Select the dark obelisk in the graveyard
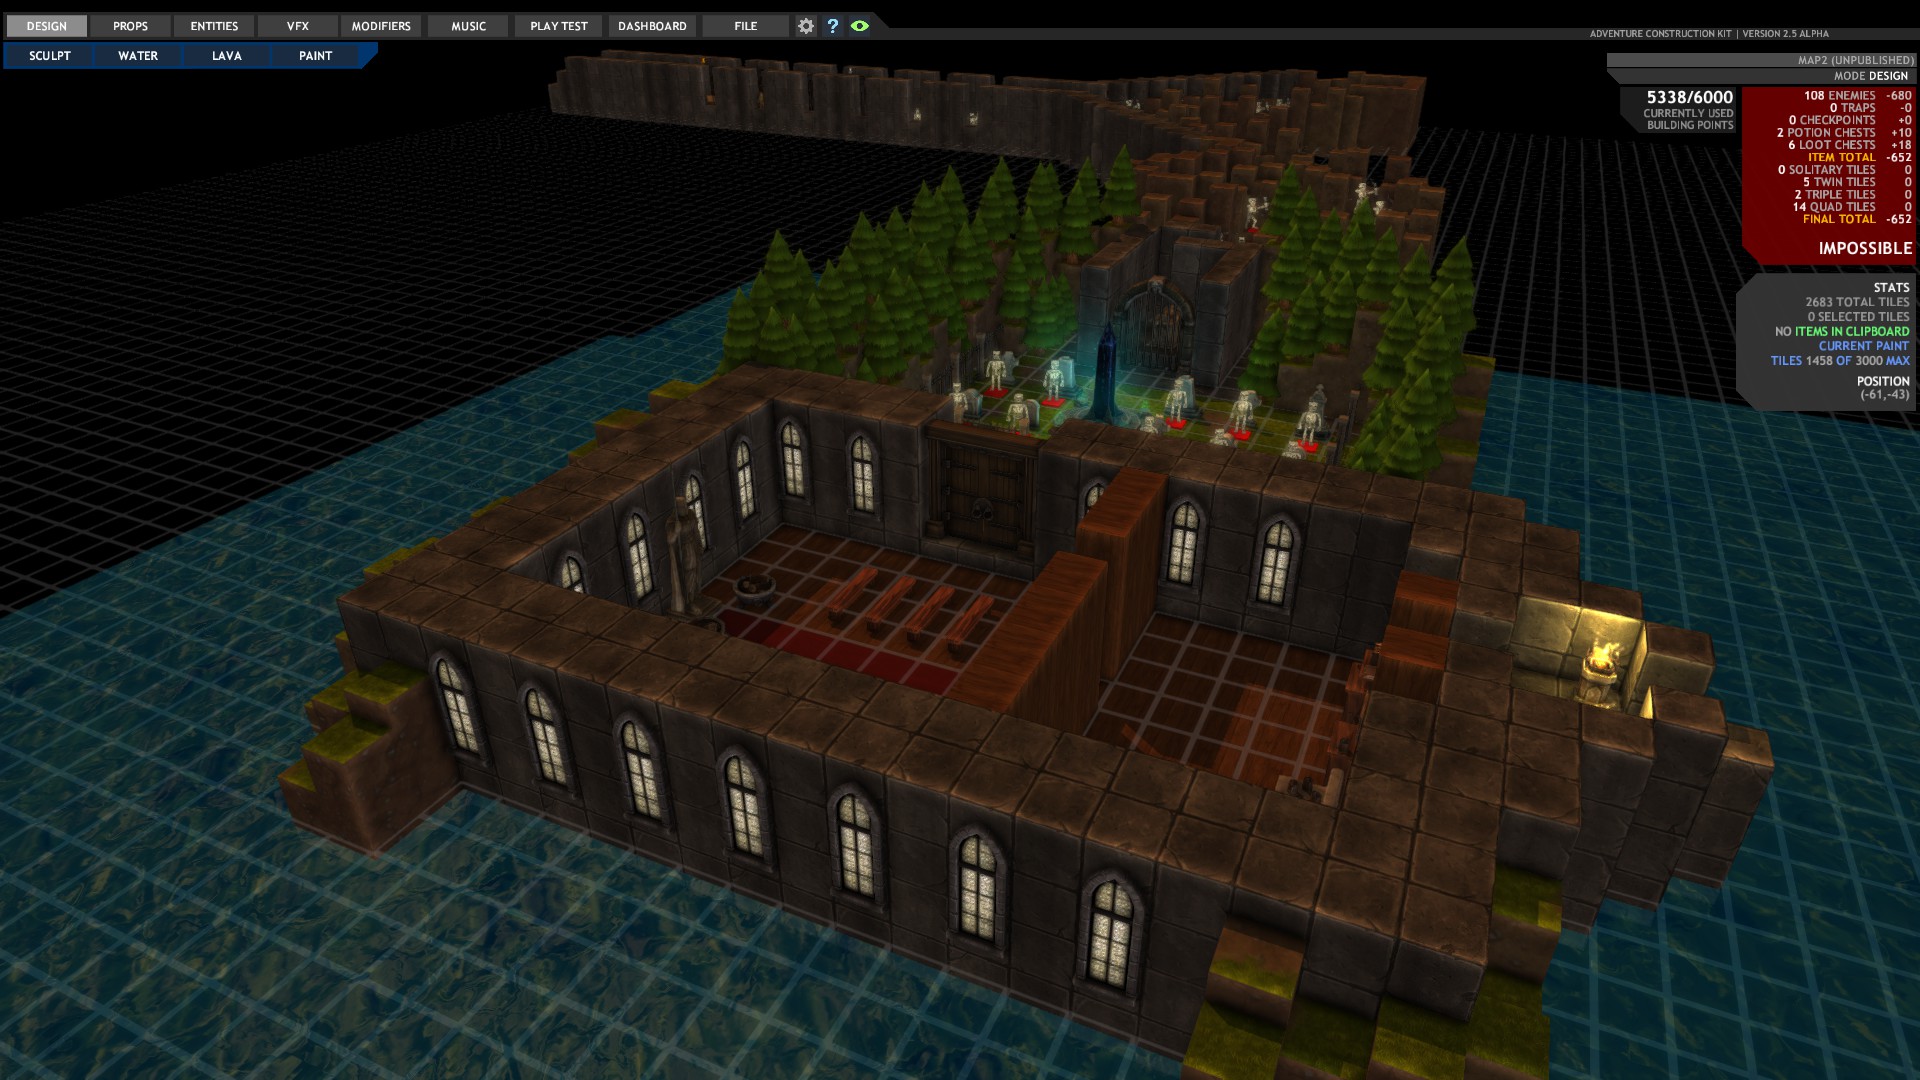 [1106, 372]
